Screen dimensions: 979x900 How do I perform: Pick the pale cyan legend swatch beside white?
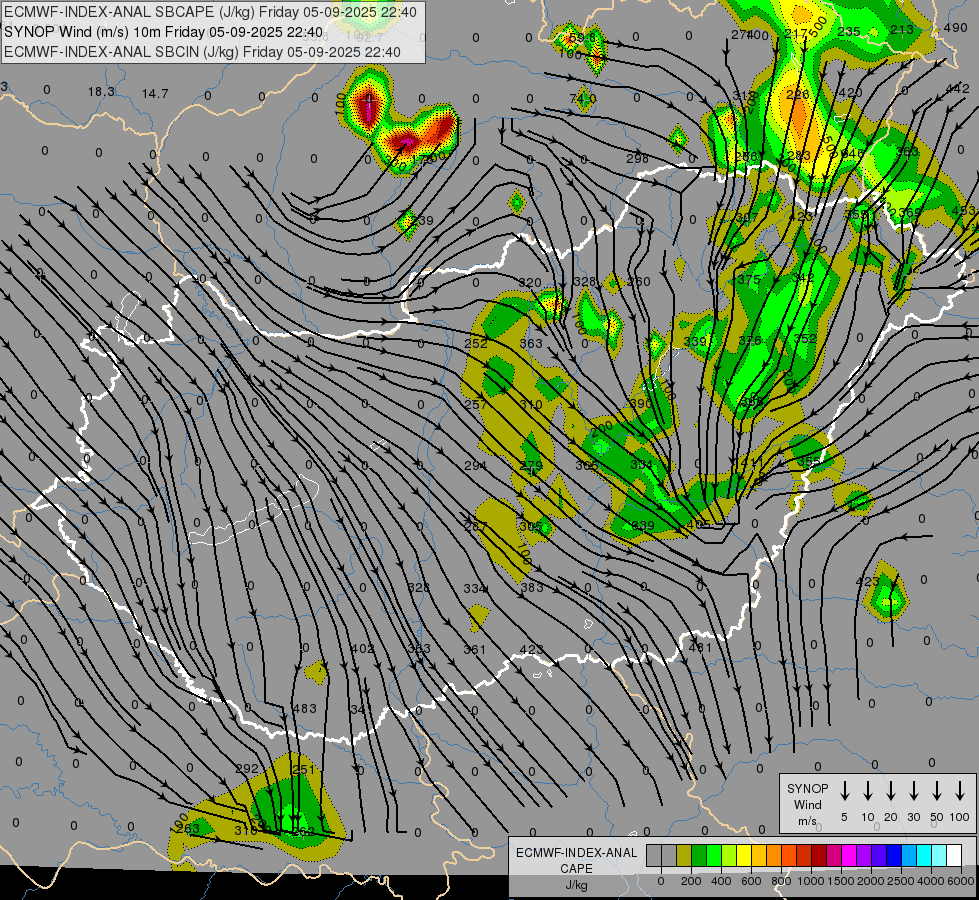tap(939, 856)
